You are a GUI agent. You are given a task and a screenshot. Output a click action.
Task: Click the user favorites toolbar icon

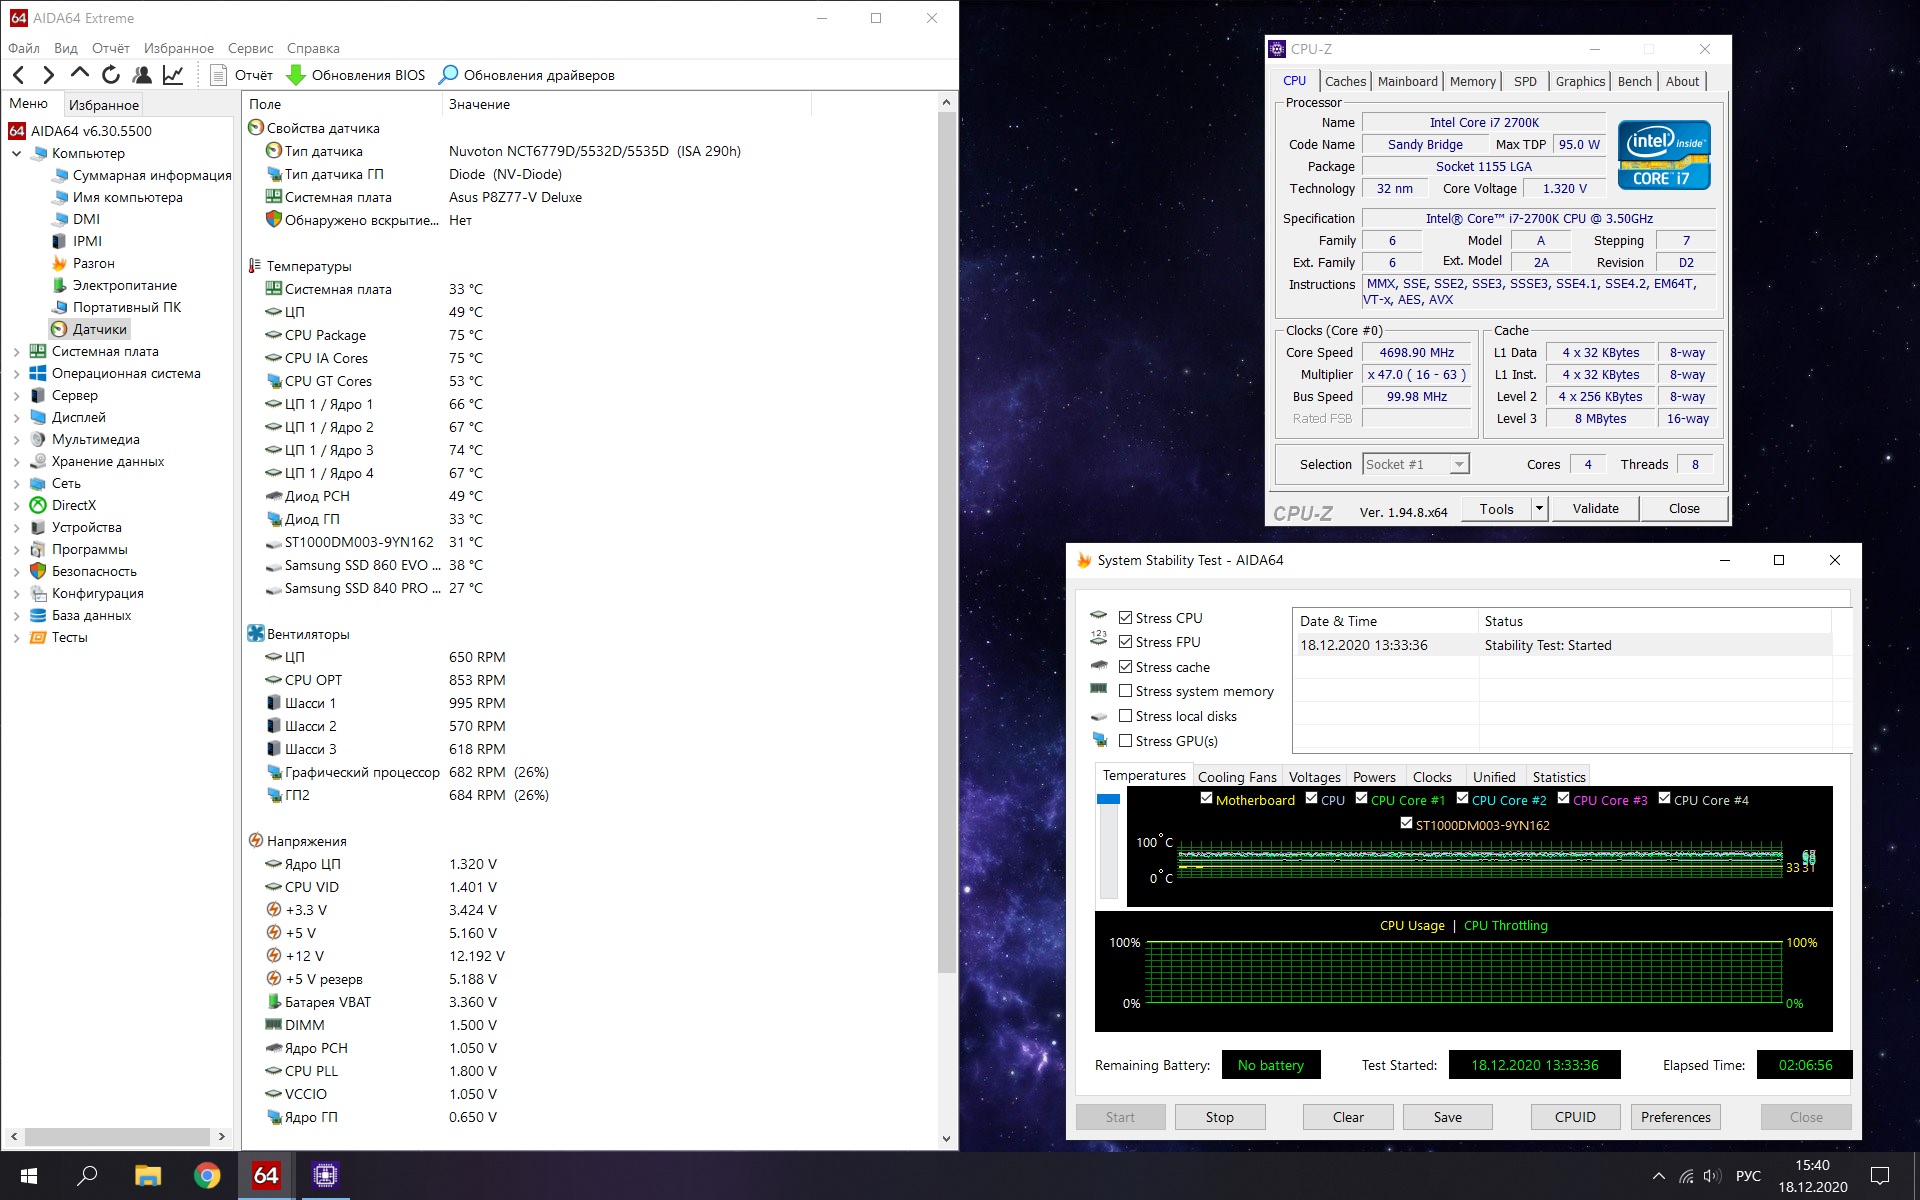142,75
